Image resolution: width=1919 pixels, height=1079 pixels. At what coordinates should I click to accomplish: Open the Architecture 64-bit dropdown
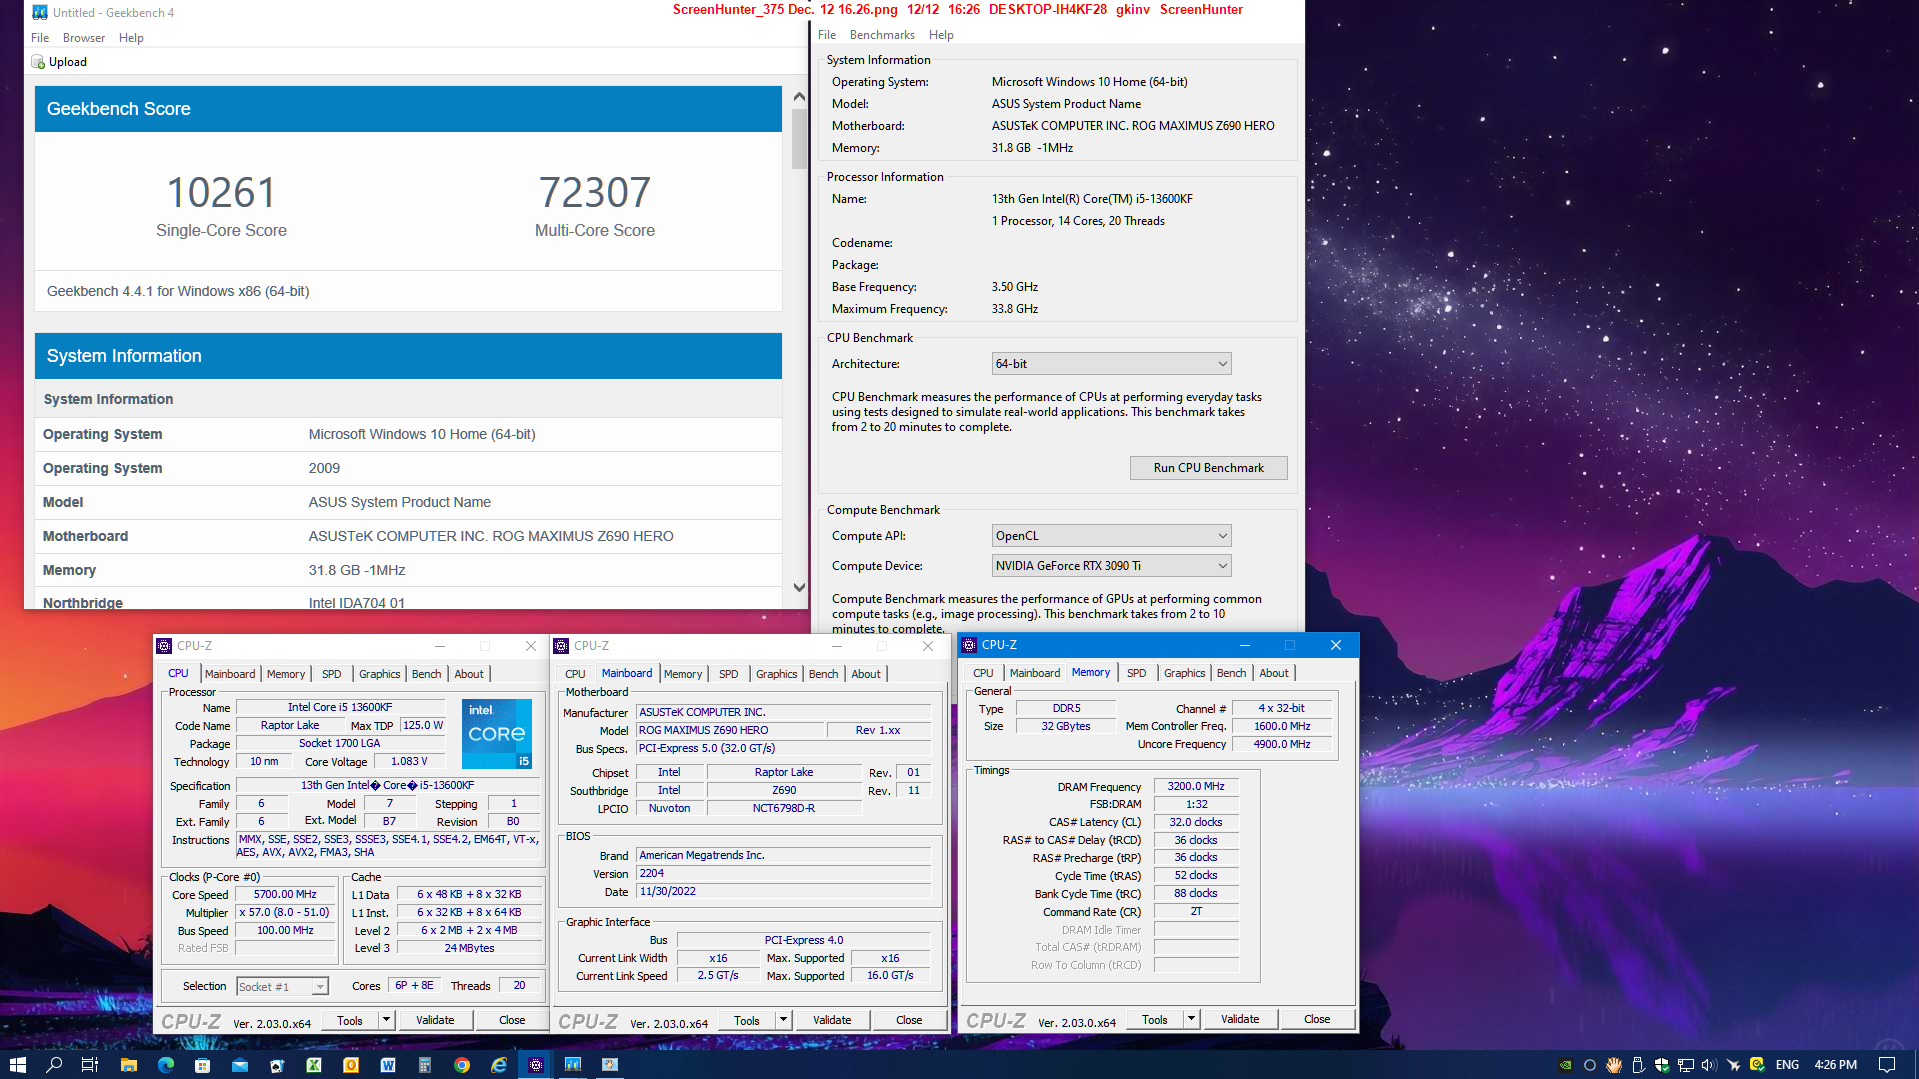1111,364
